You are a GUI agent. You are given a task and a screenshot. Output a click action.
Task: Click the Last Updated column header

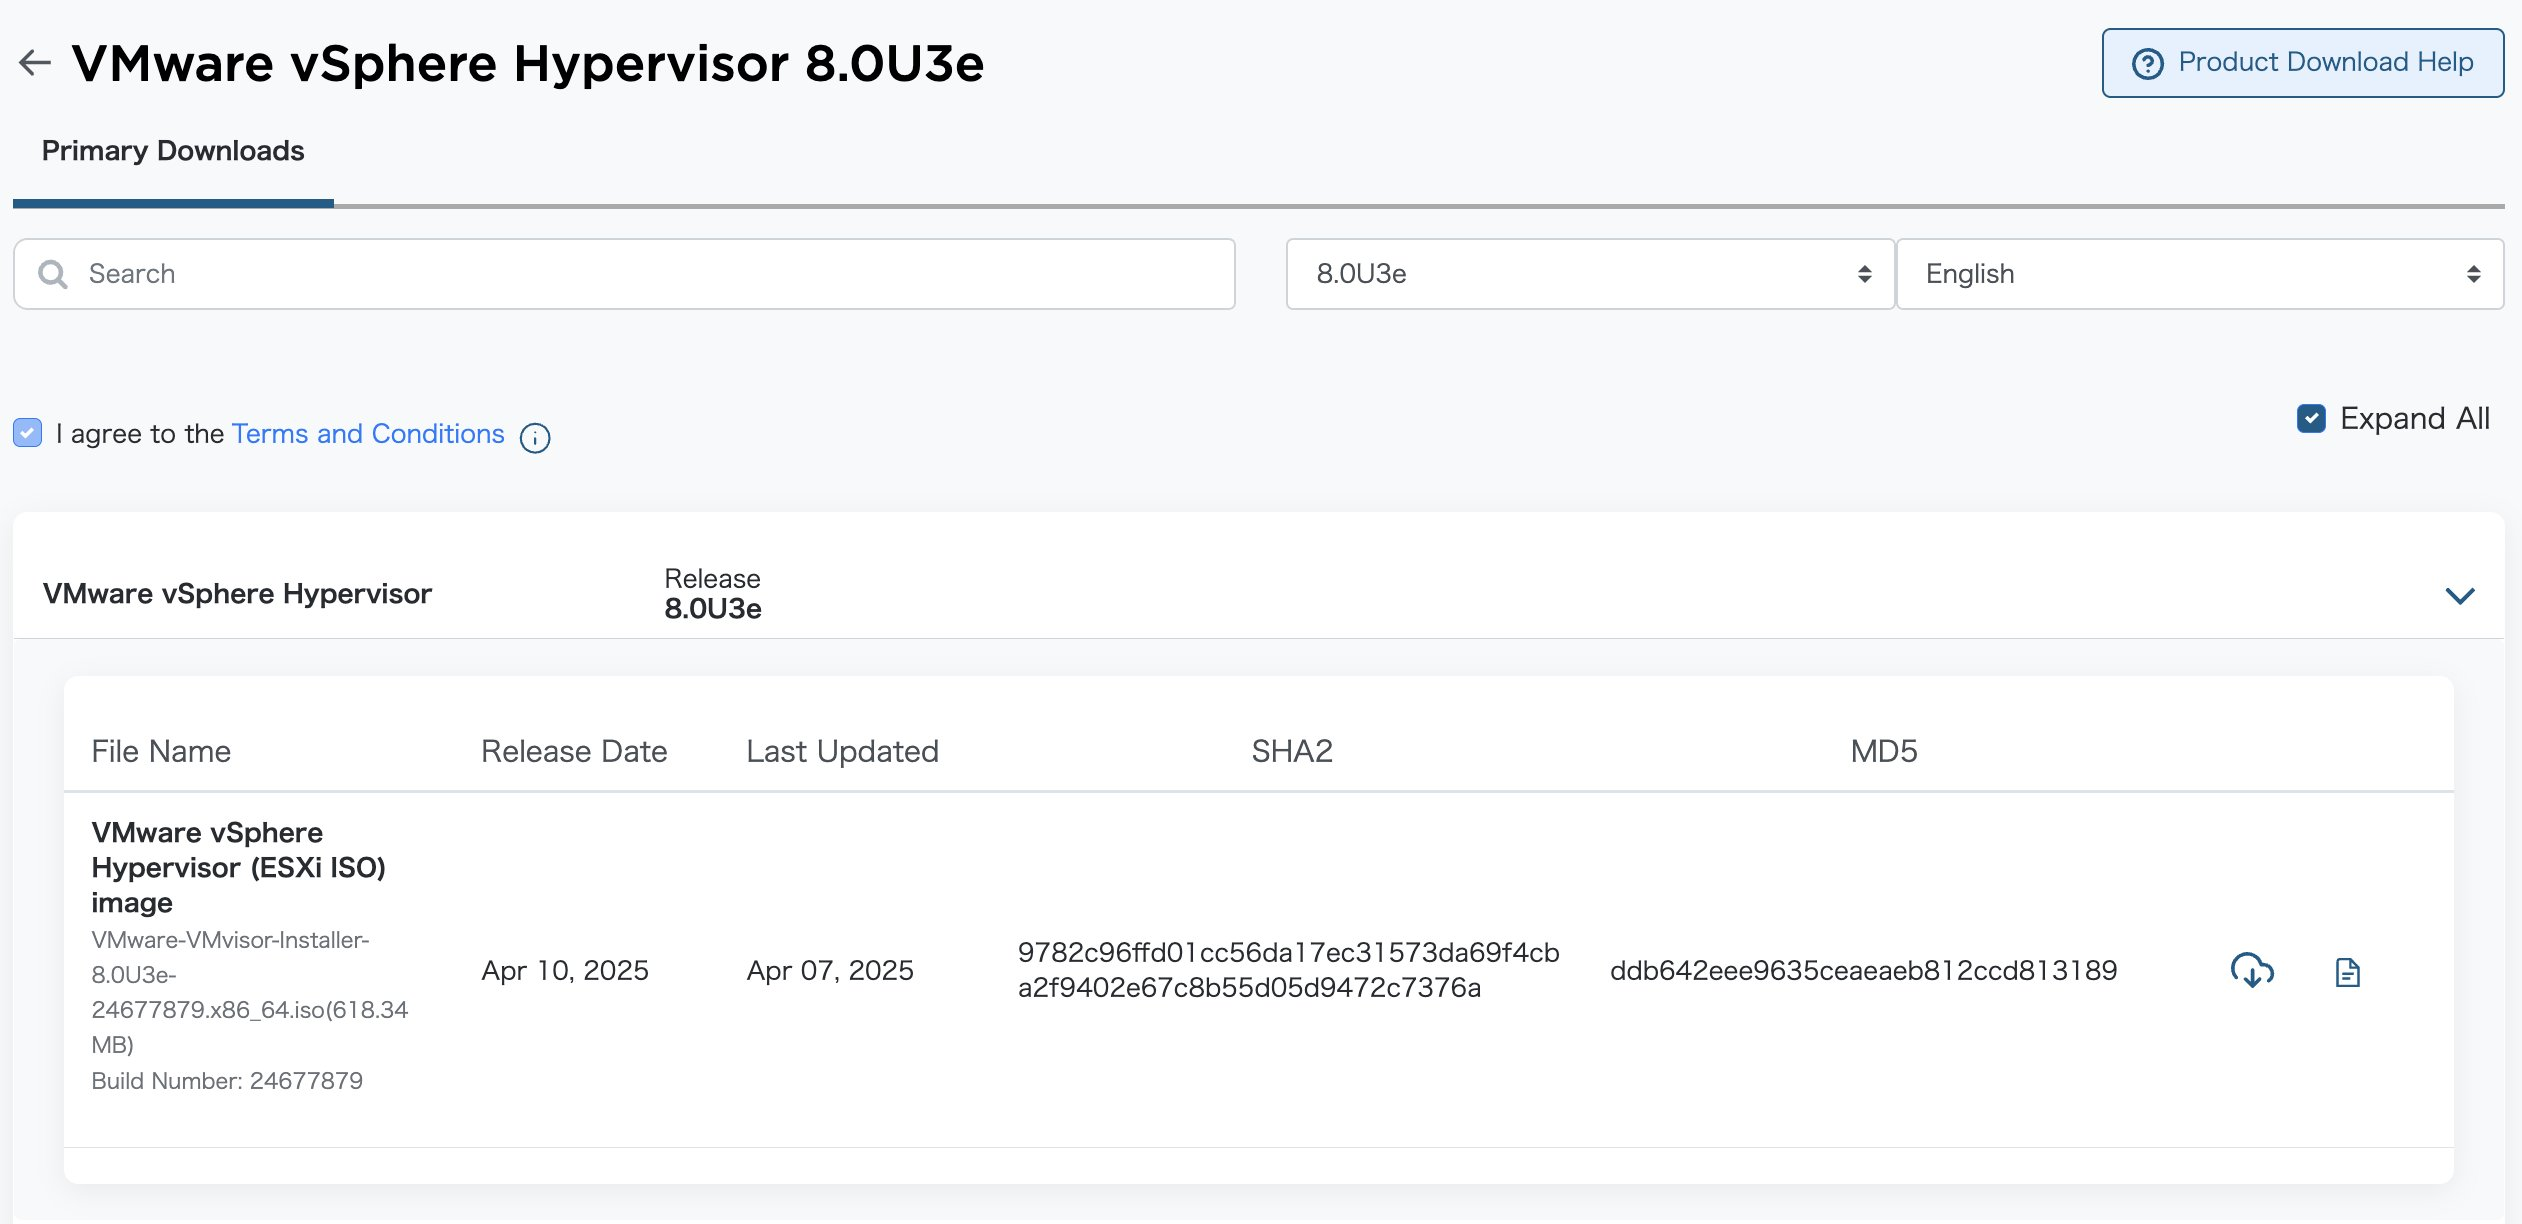[842, 752]
